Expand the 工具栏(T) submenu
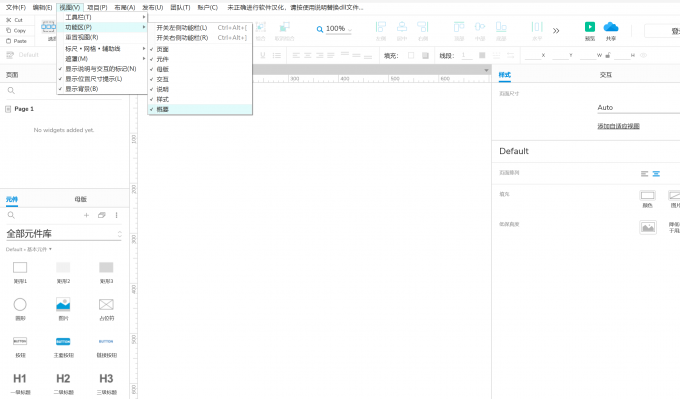Screen dimensions: 680x399 pyautogui.click(x=102, y=17)
